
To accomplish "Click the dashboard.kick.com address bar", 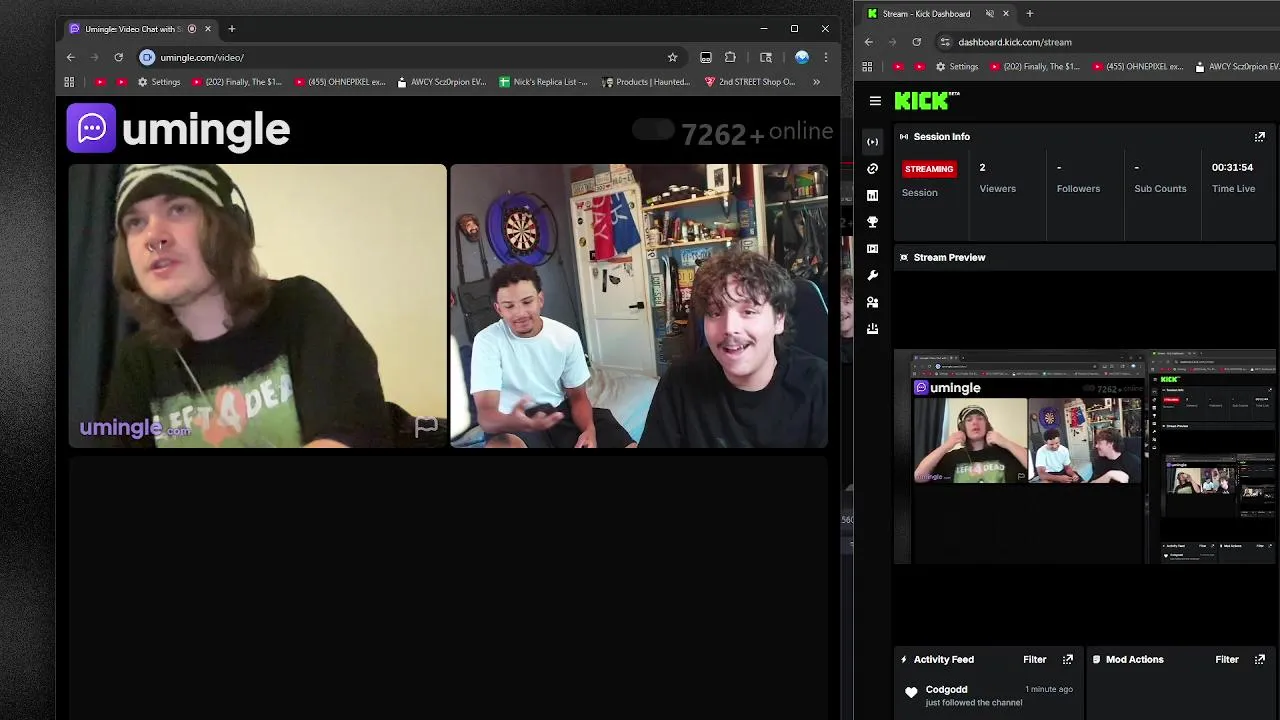I will click(x=1105, y=42).
